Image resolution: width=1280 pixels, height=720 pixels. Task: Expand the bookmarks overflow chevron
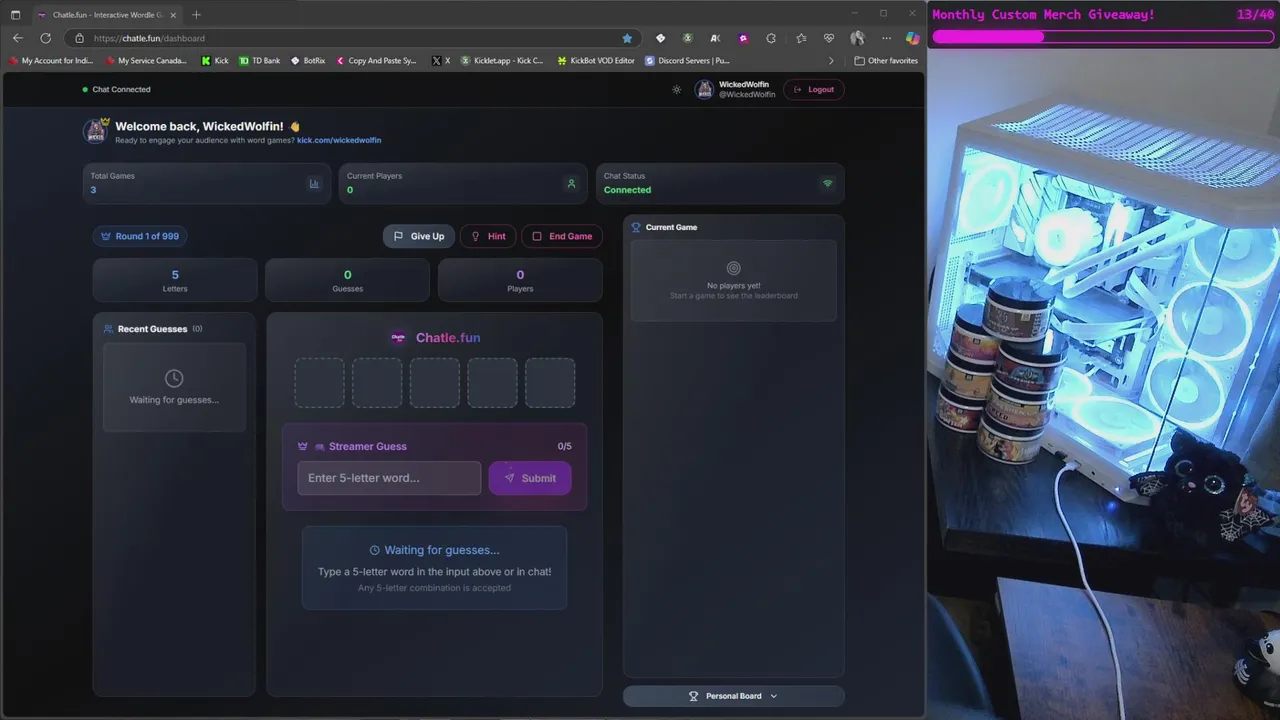pos(830,61)
